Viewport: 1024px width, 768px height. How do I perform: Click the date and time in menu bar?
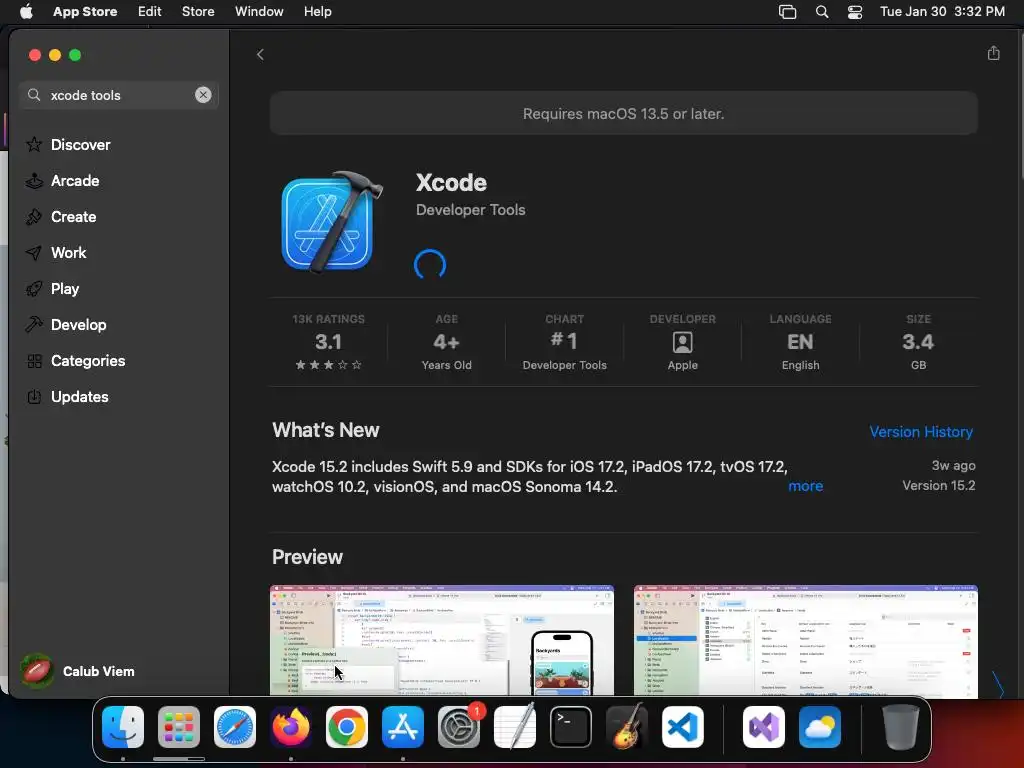pyautogui.click(x=942, y=12)
